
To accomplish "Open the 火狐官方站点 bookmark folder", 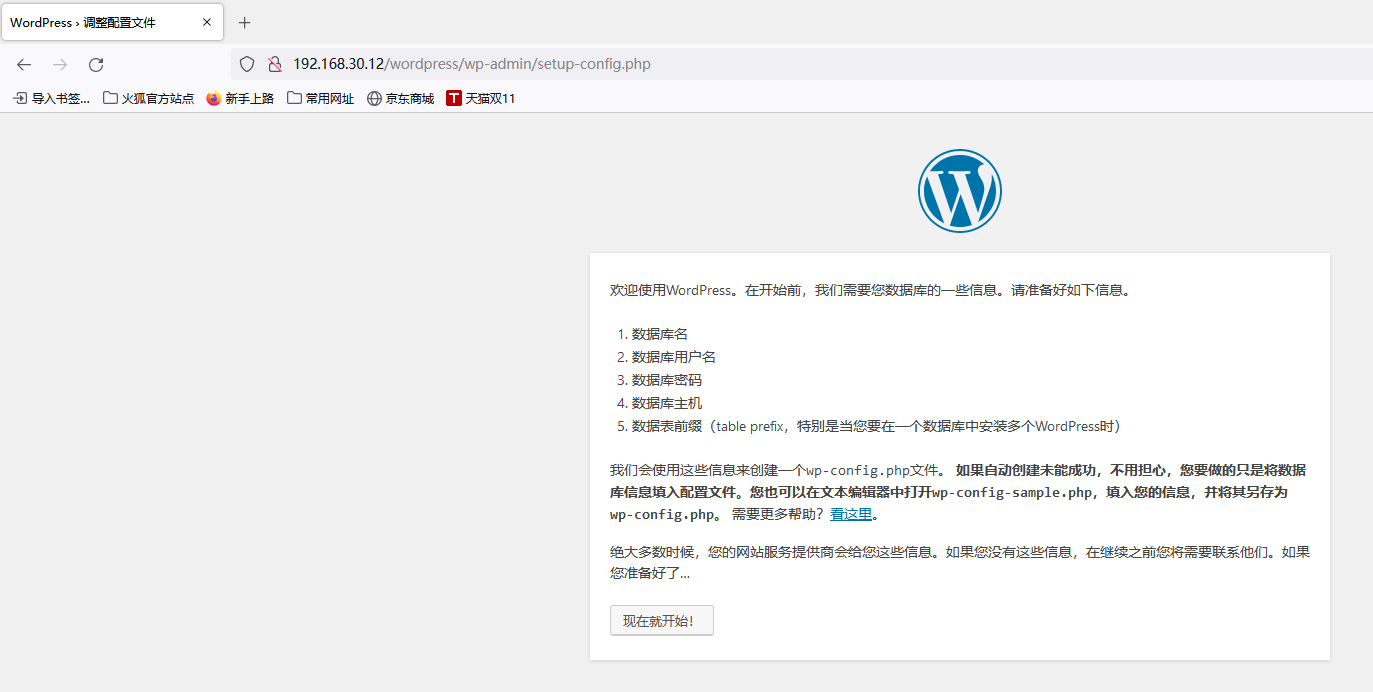I will click(149, 98).
